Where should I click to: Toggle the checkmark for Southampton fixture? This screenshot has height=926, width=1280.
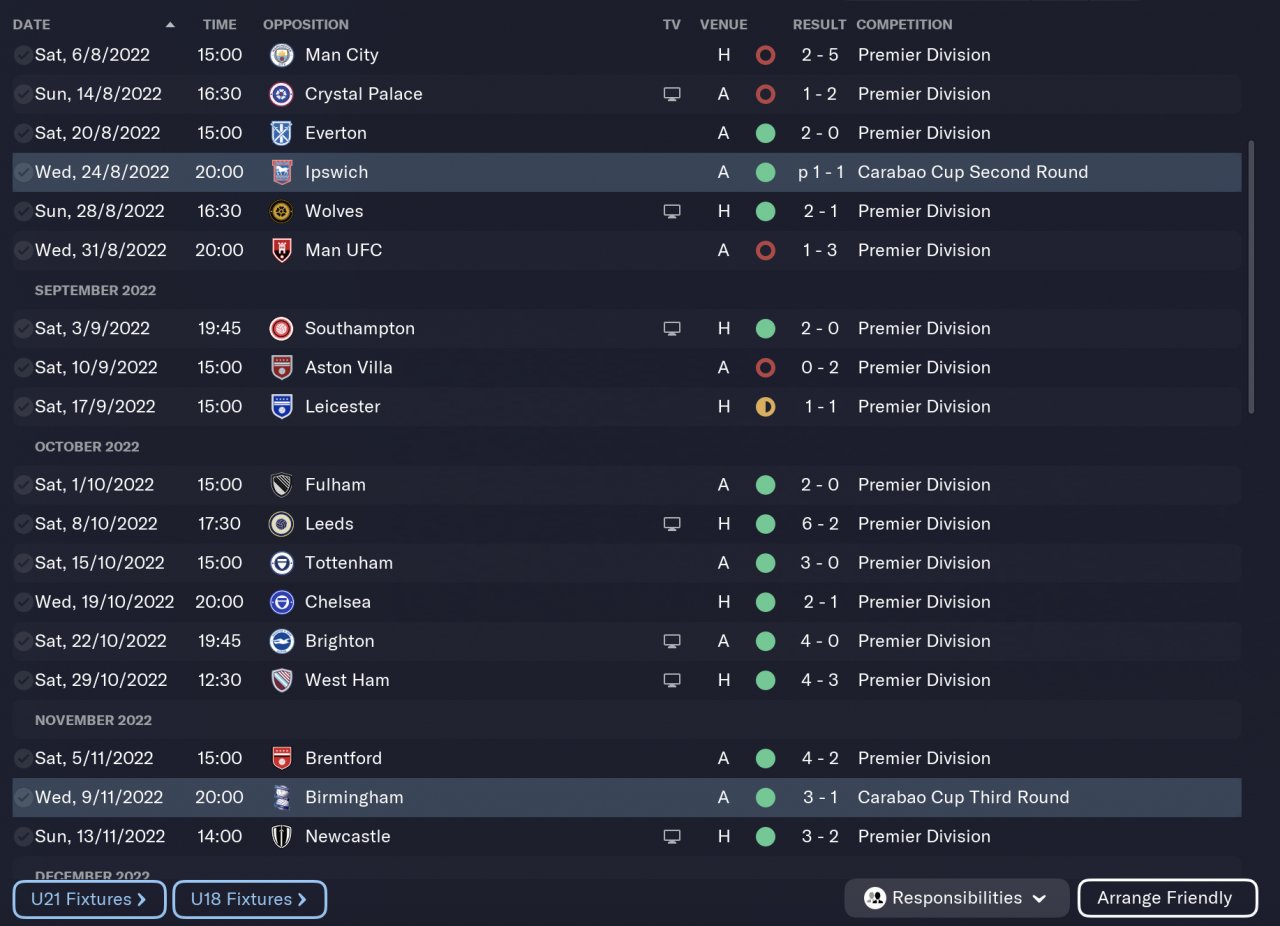pos(23,328)
